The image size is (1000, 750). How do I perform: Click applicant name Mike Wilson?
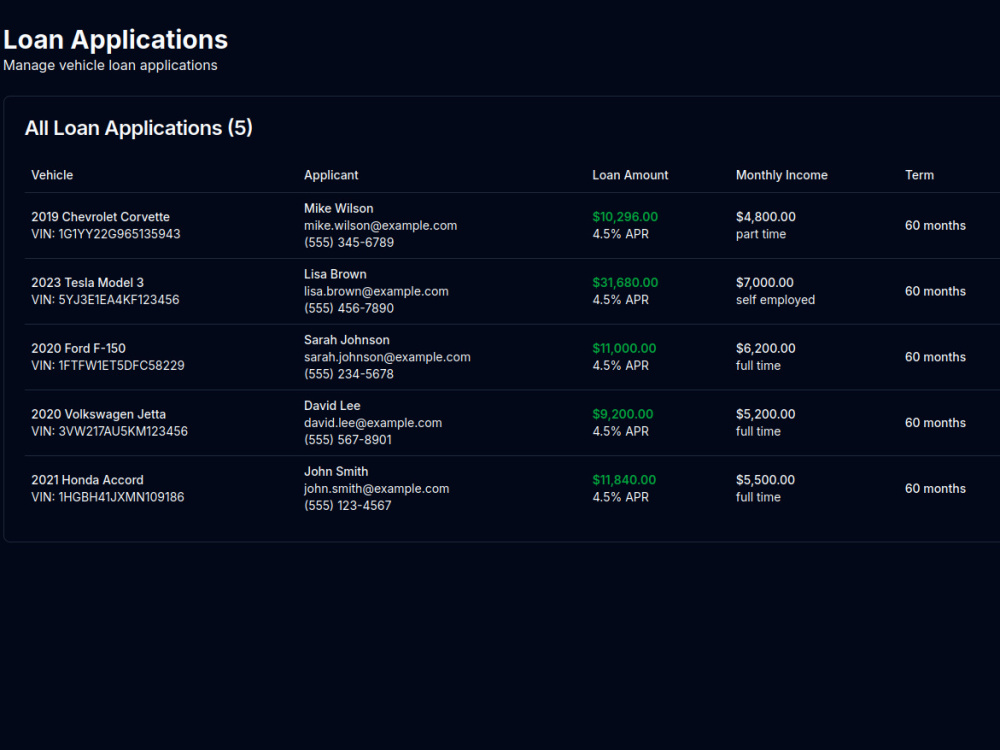tap(339, 209)
